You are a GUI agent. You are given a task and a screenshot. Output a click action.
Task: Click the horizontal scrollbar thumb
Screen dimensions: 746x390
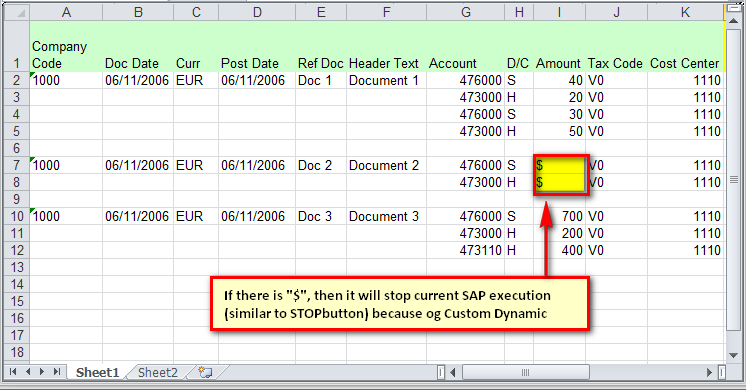(x=525, y=372)
